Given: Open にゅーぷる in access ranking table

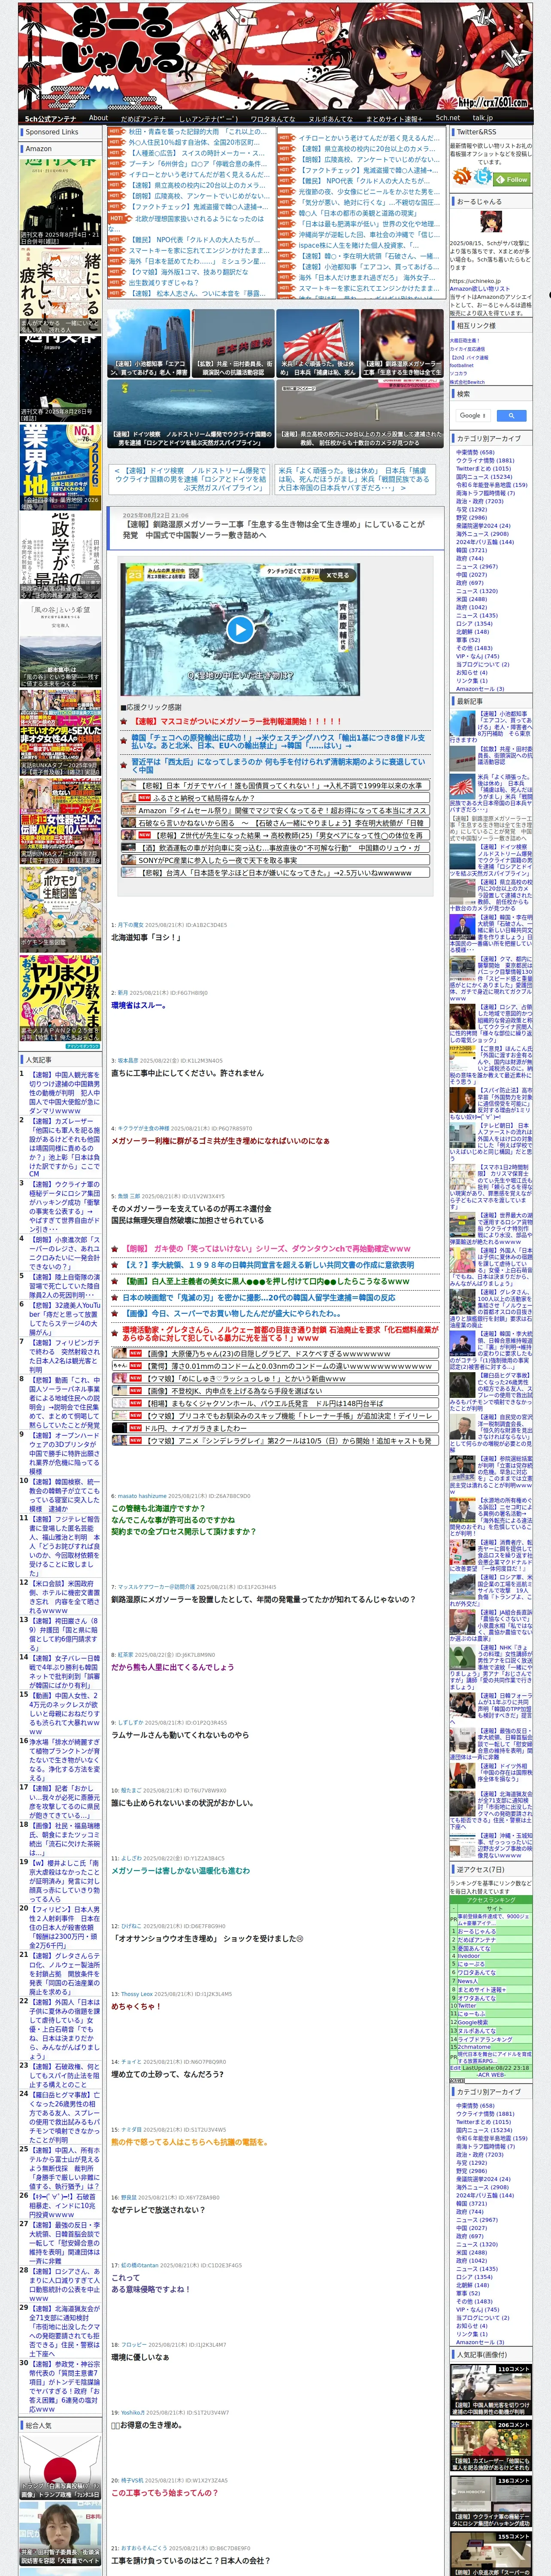Looking at the screenshot, I should (x=471, y=1964).
